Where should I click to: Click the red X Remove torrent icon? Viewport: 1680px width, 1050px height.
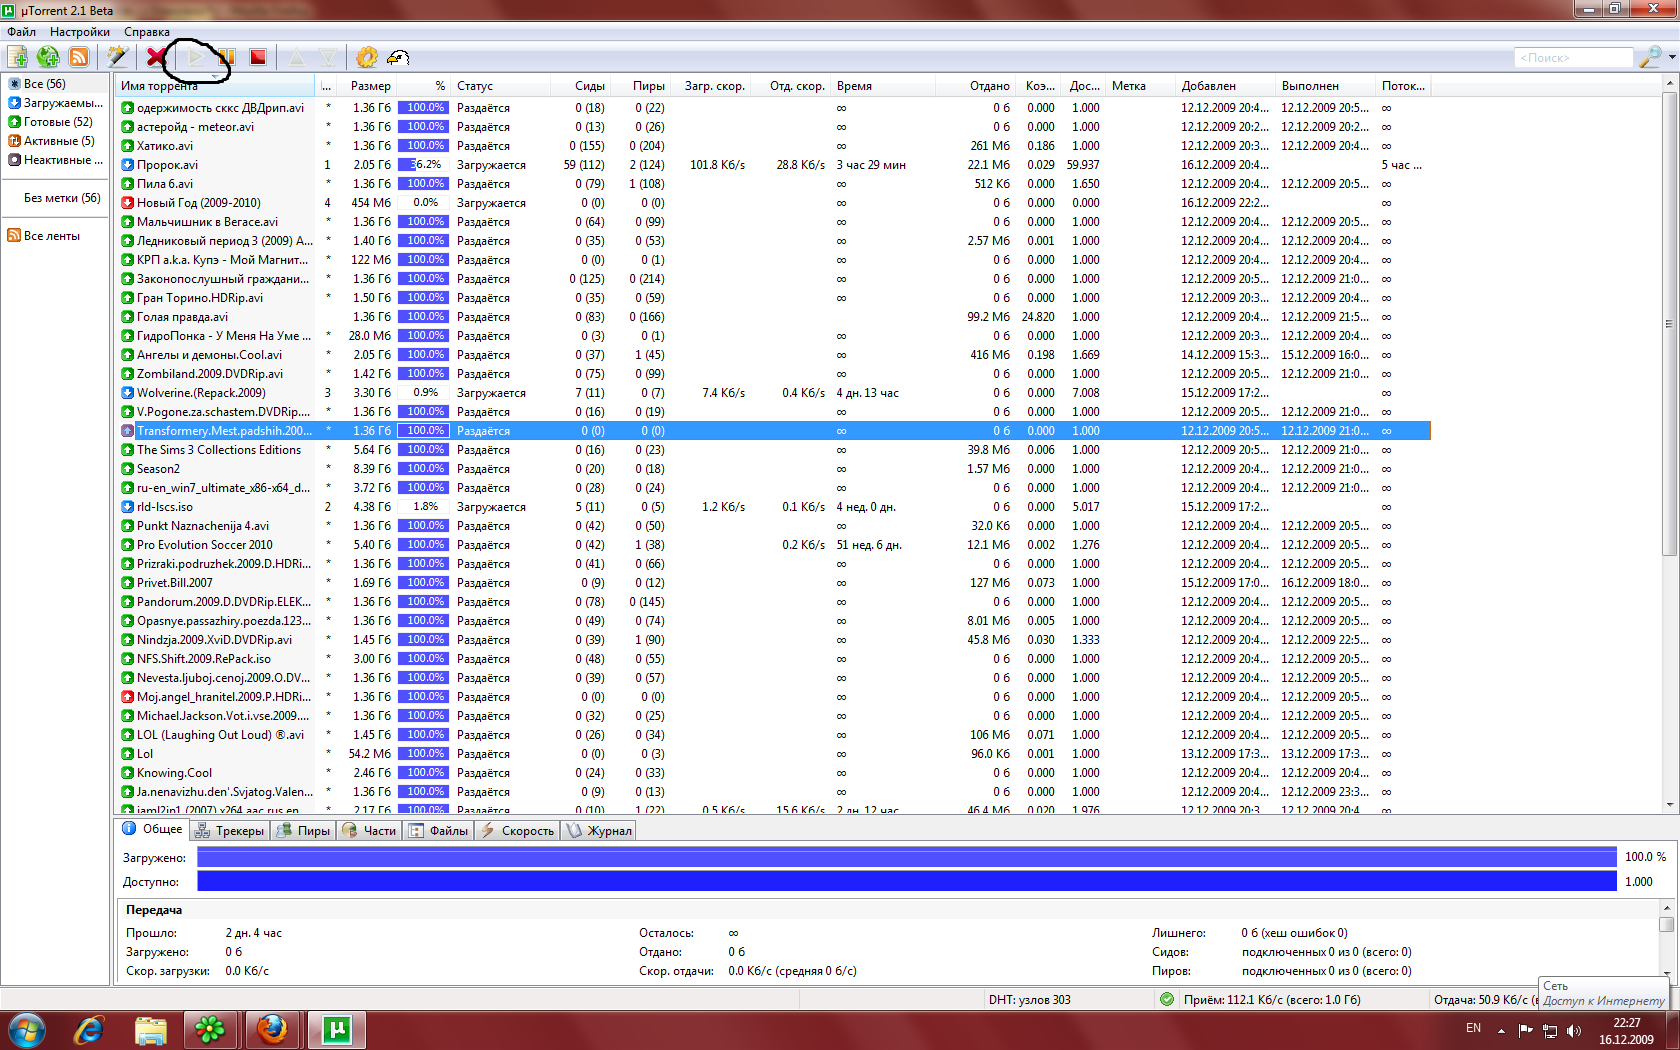(156, 58)
